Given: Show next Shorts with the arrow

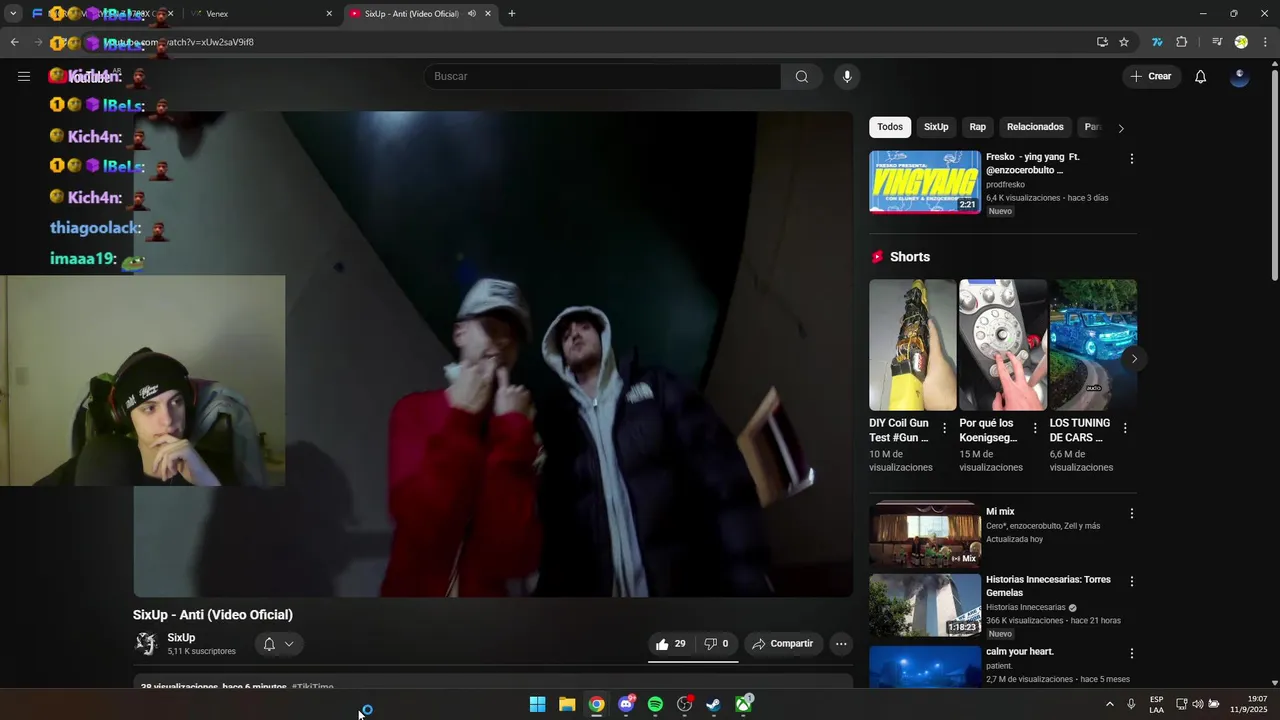Looking at the screenshot, I should (x=1134, y=359).
